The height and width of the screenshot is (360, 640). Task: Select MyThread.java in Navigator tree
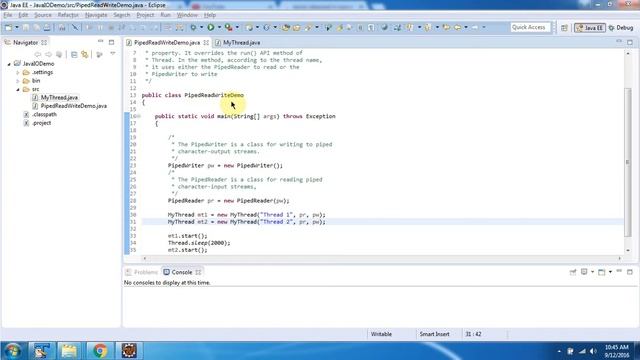tap(59, 98)
